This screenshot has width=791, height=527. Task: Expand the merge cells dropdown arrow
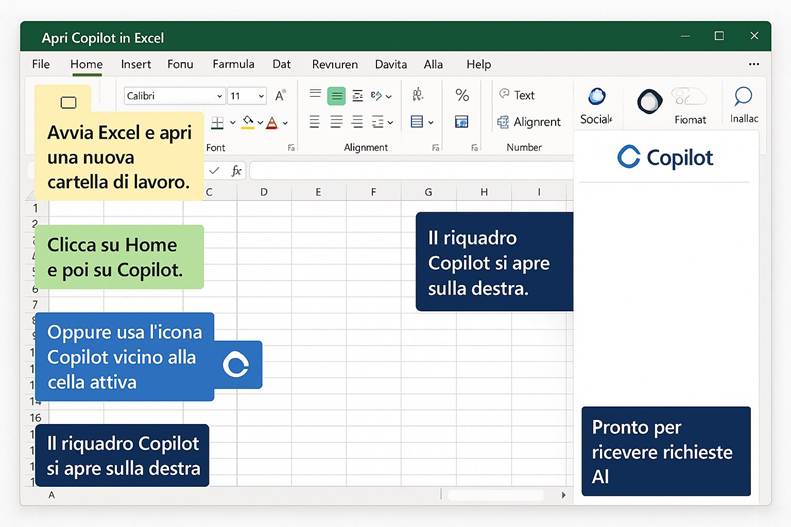(430, 123)
